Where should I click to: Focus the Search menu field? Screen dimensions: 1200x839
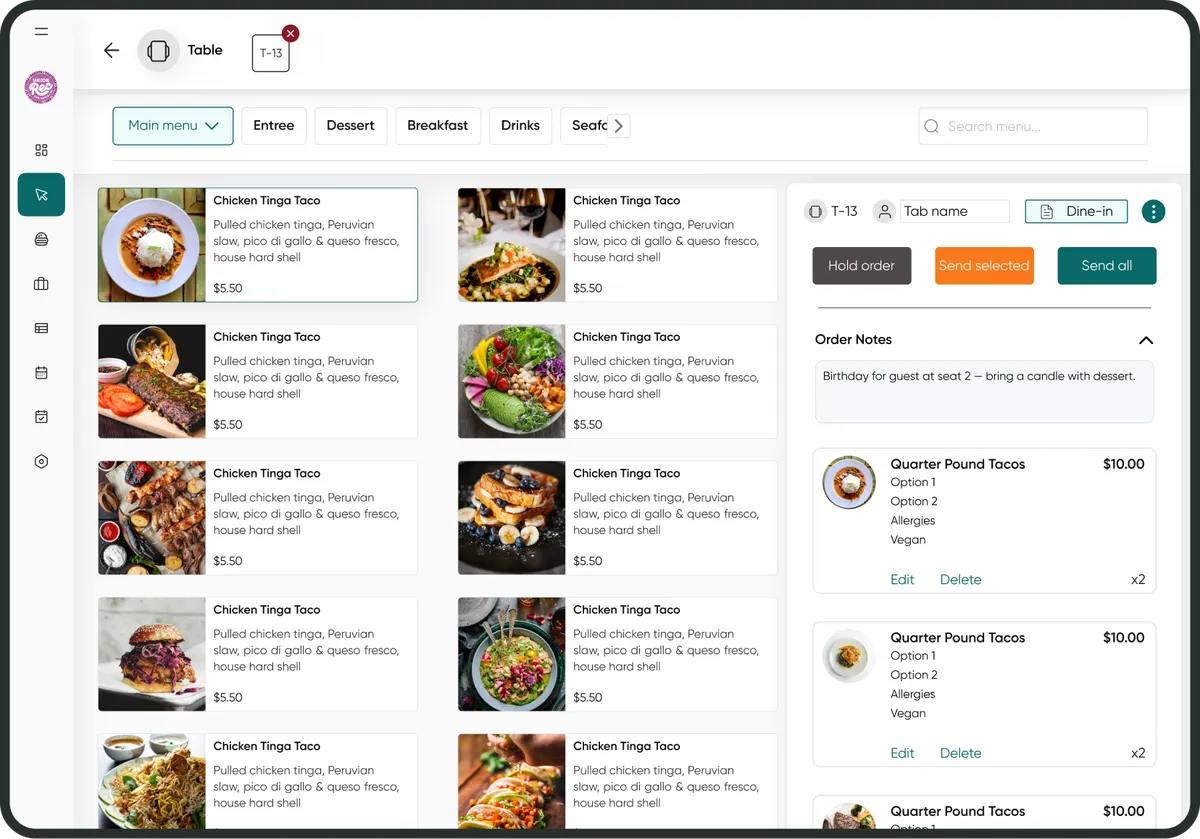1033,126
